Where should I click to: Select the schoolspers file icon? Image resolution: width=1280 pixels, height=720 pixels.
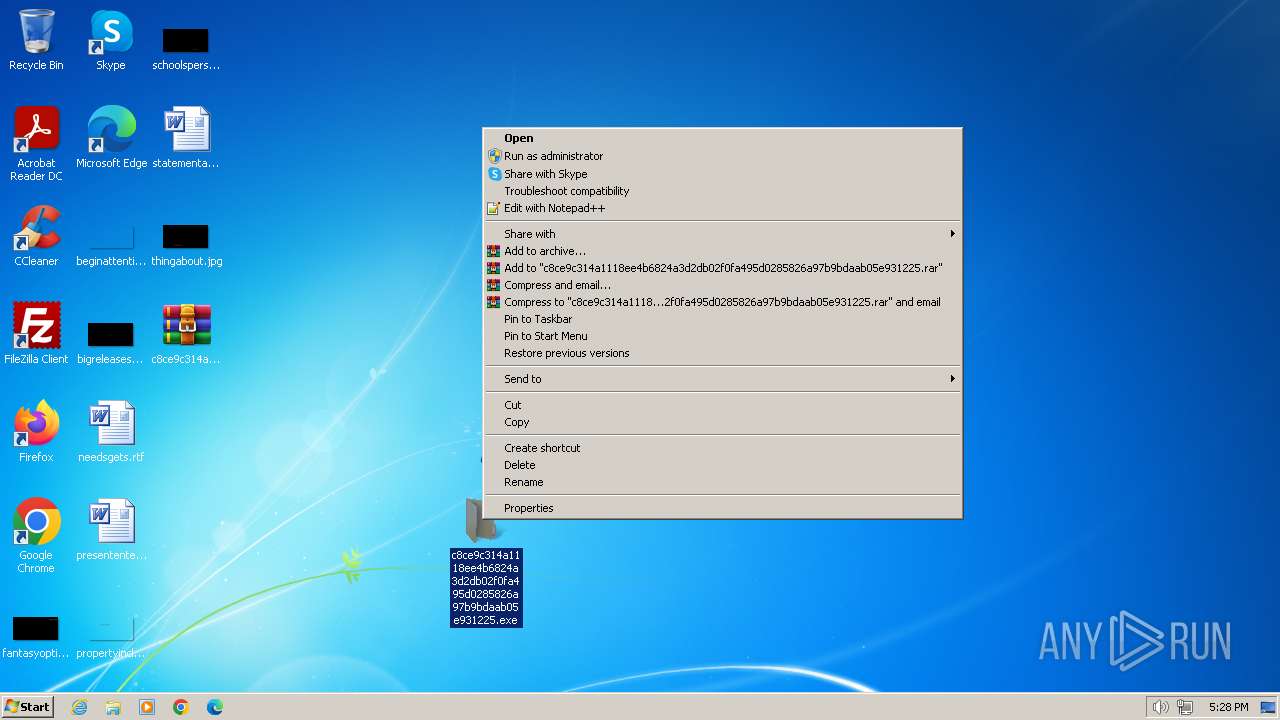[x=186, y=48]
